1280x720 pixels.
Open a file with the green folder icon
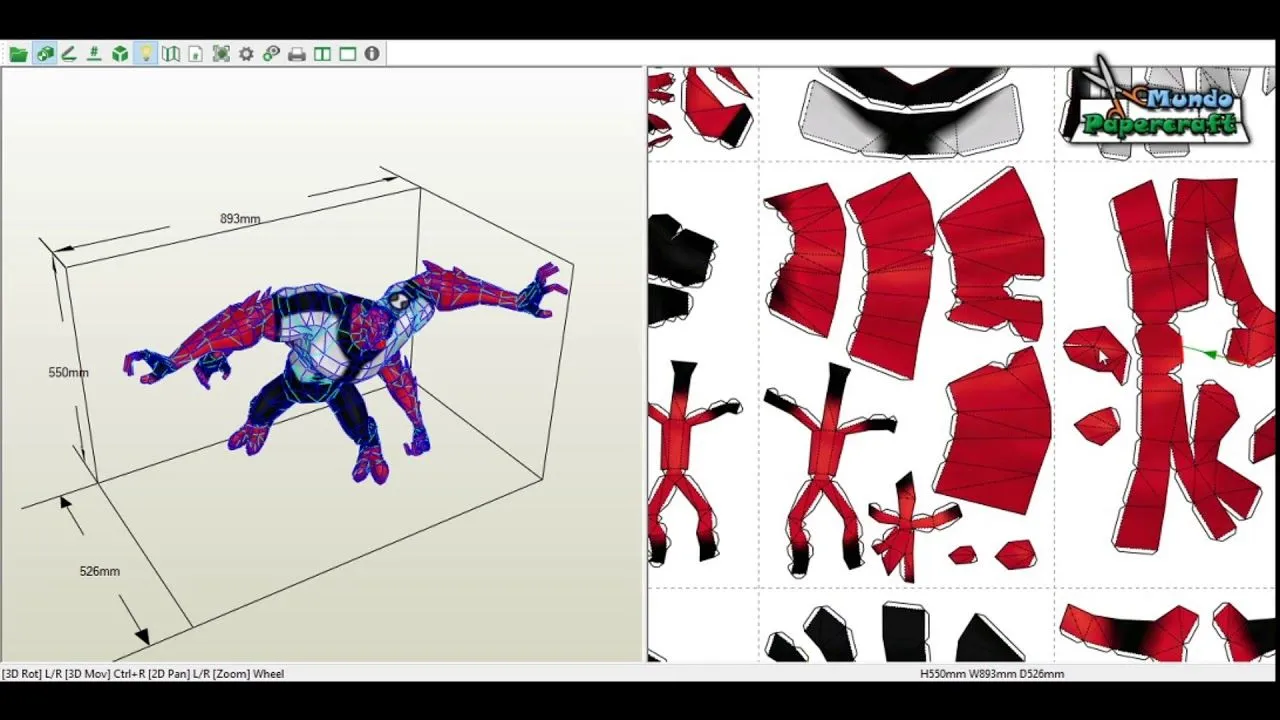pyautogui.click(x=18, y=54)
